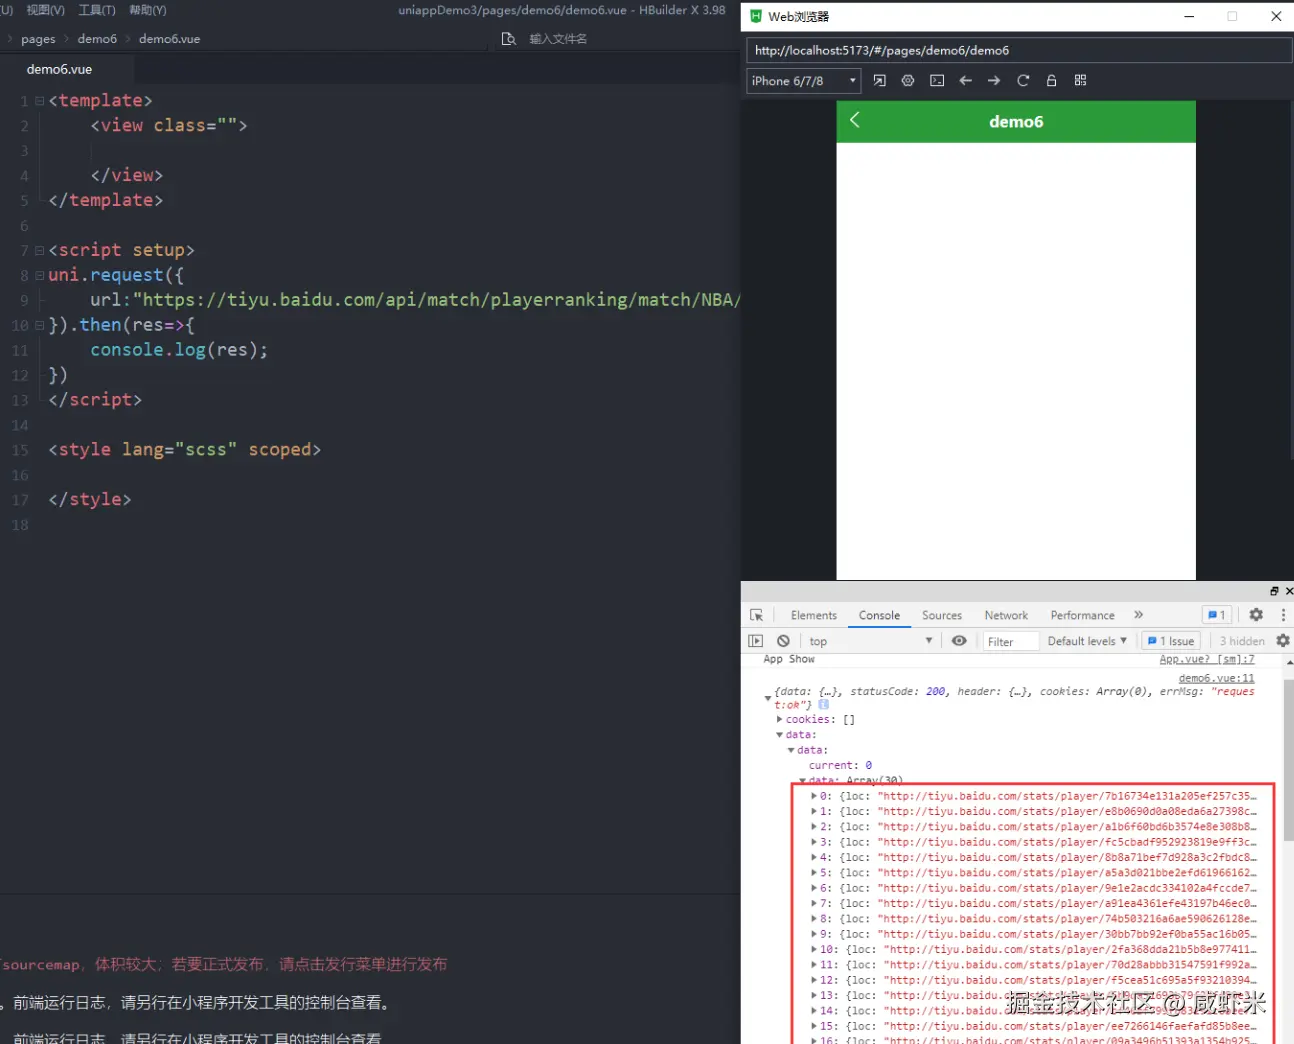1294x1044 pixels.
Task: Open page in external browser icon
Action: click(879, 80)
